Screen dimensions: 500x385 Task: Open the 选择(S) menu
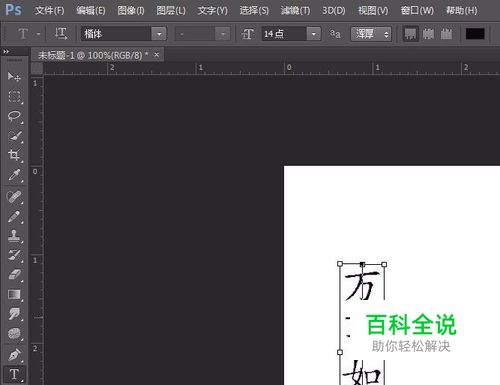254,11
